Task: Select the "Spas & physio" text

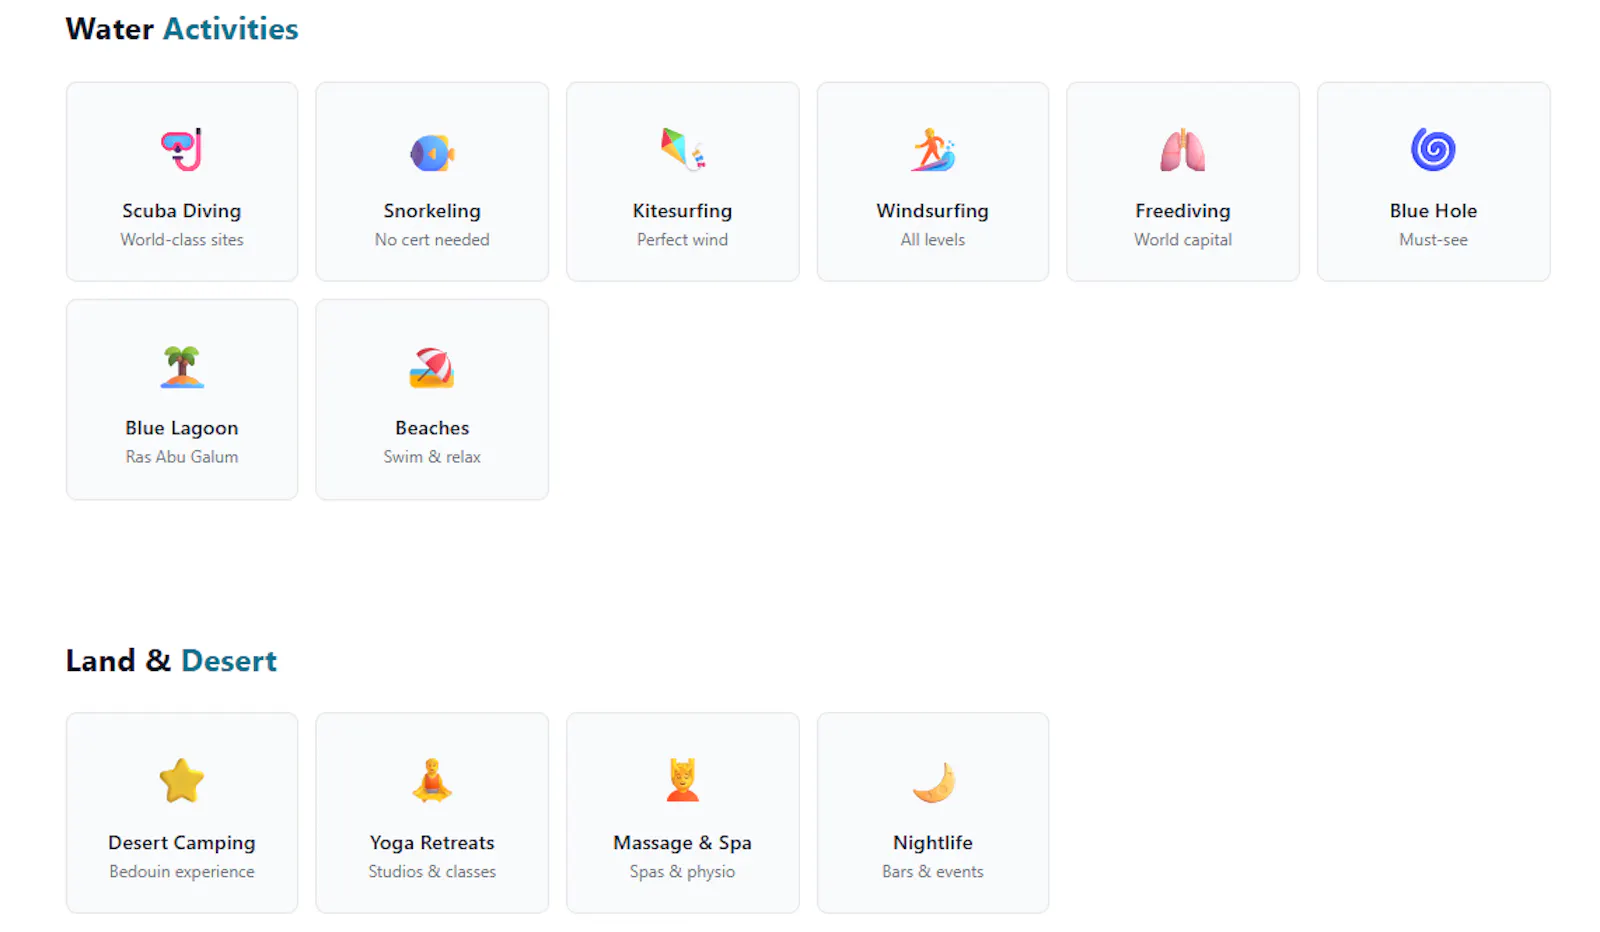Action: coord(683,872)
